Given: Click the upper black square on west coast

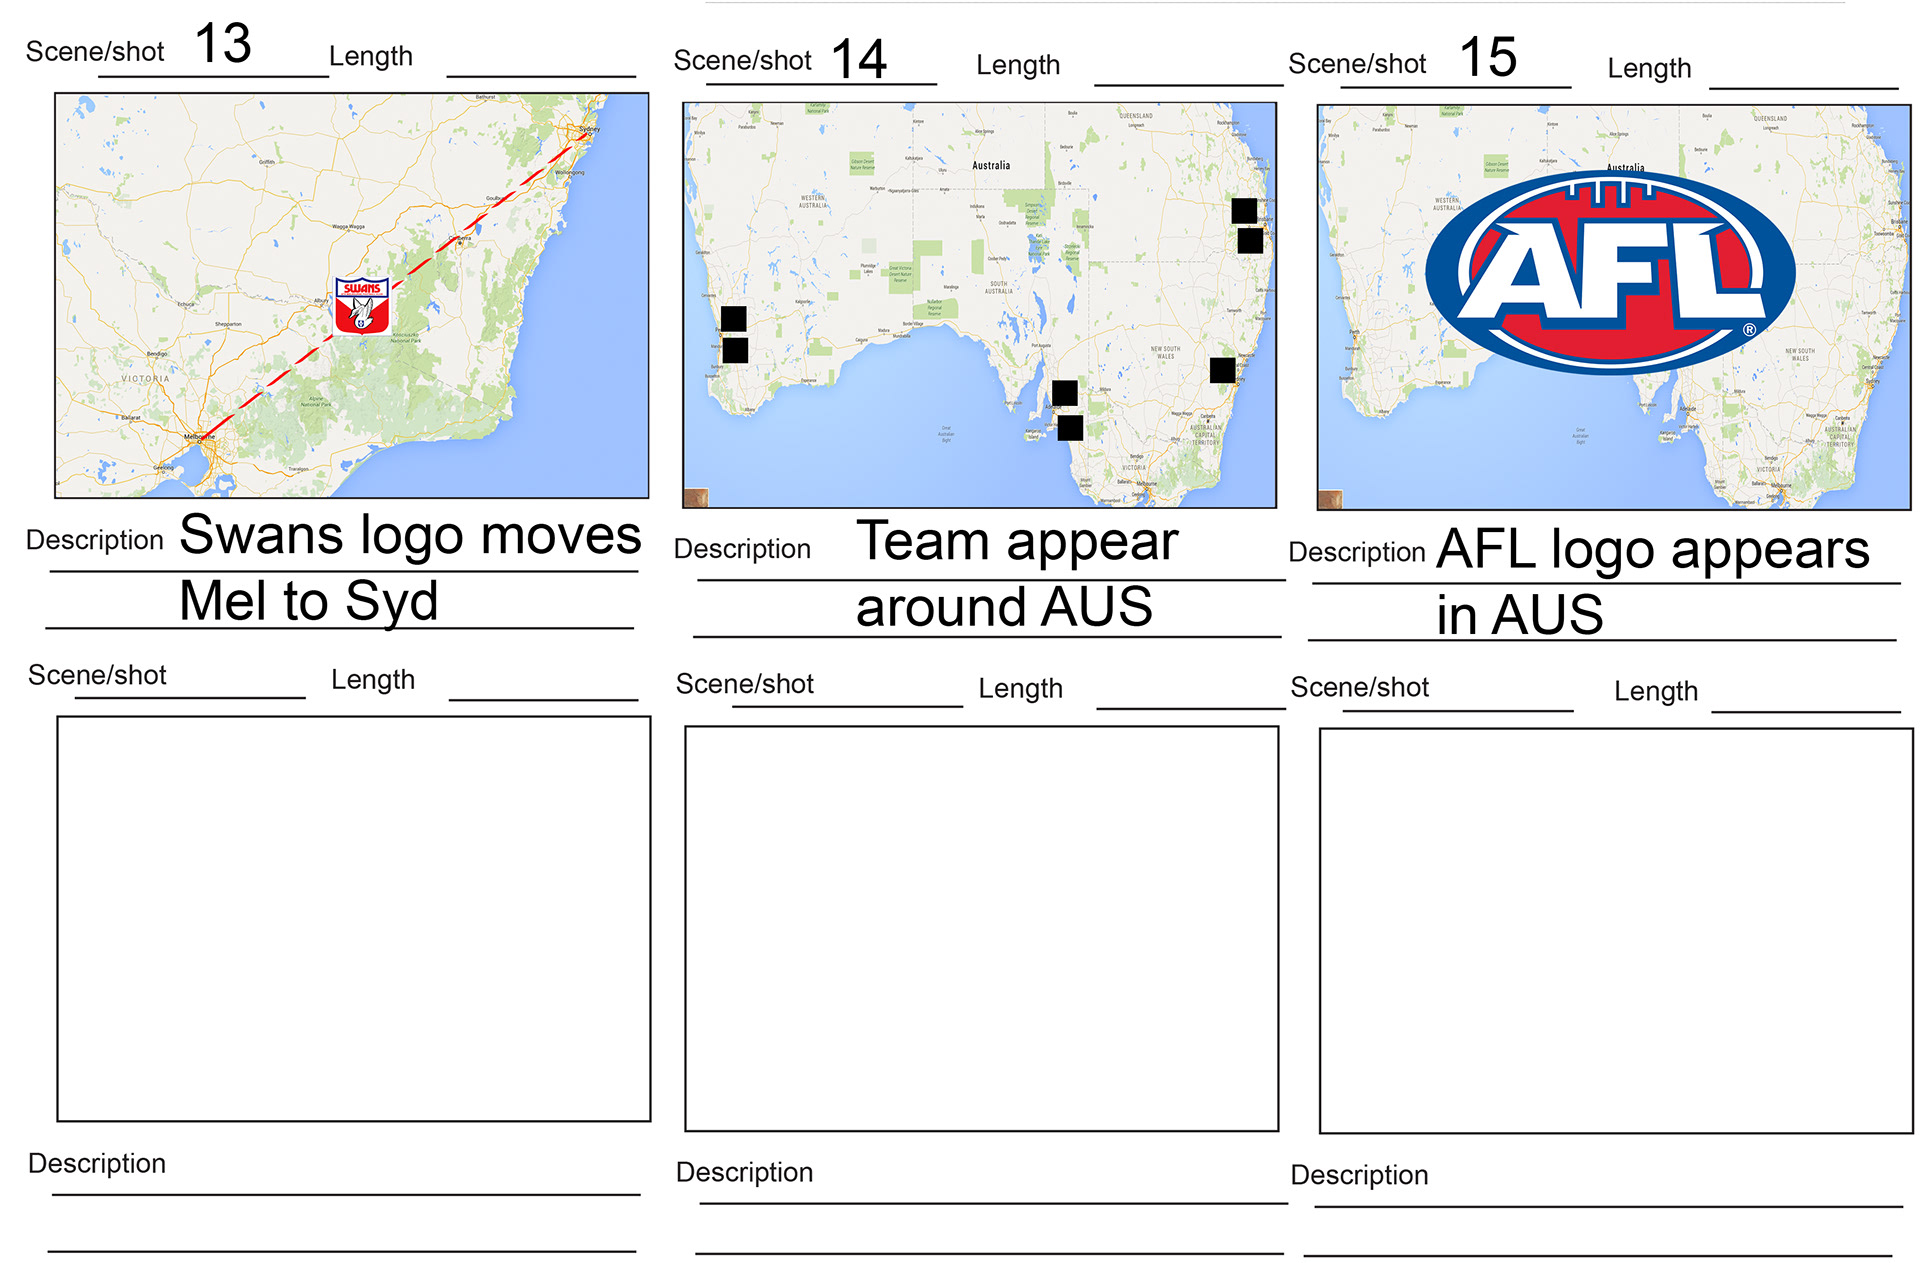Looking at the screenshot, I should (x=733, y=319).
